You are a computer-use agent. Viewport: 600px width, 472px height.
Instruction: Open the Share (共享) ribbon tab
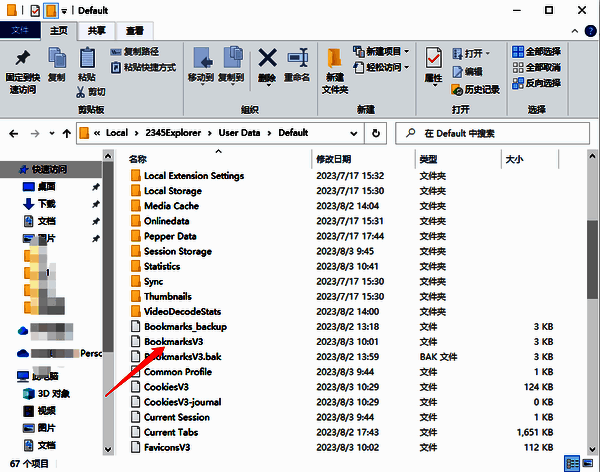[x=97, y=31]
